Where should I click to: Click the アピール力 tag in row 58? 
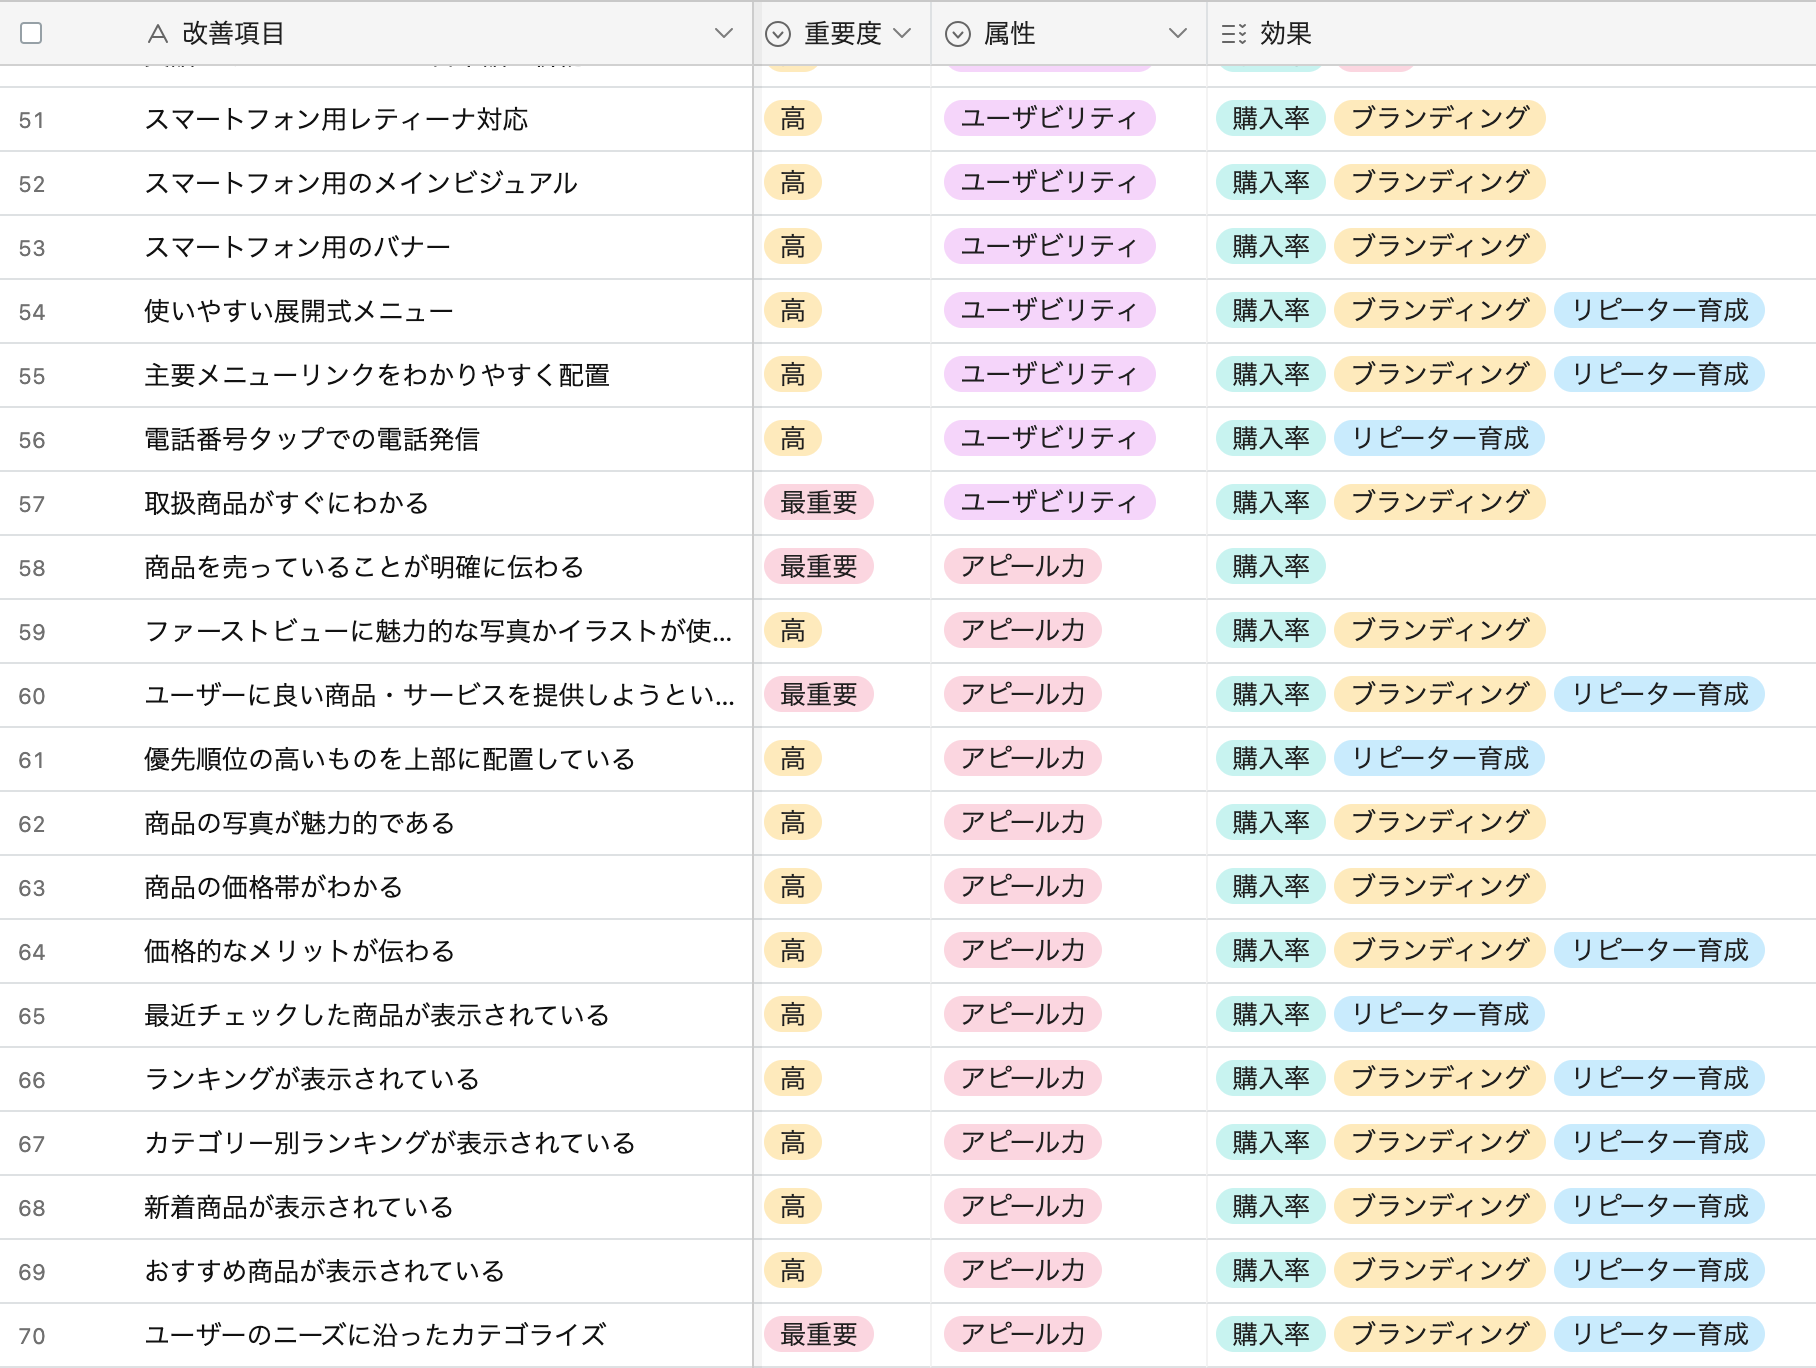[x=1023, y=566]
